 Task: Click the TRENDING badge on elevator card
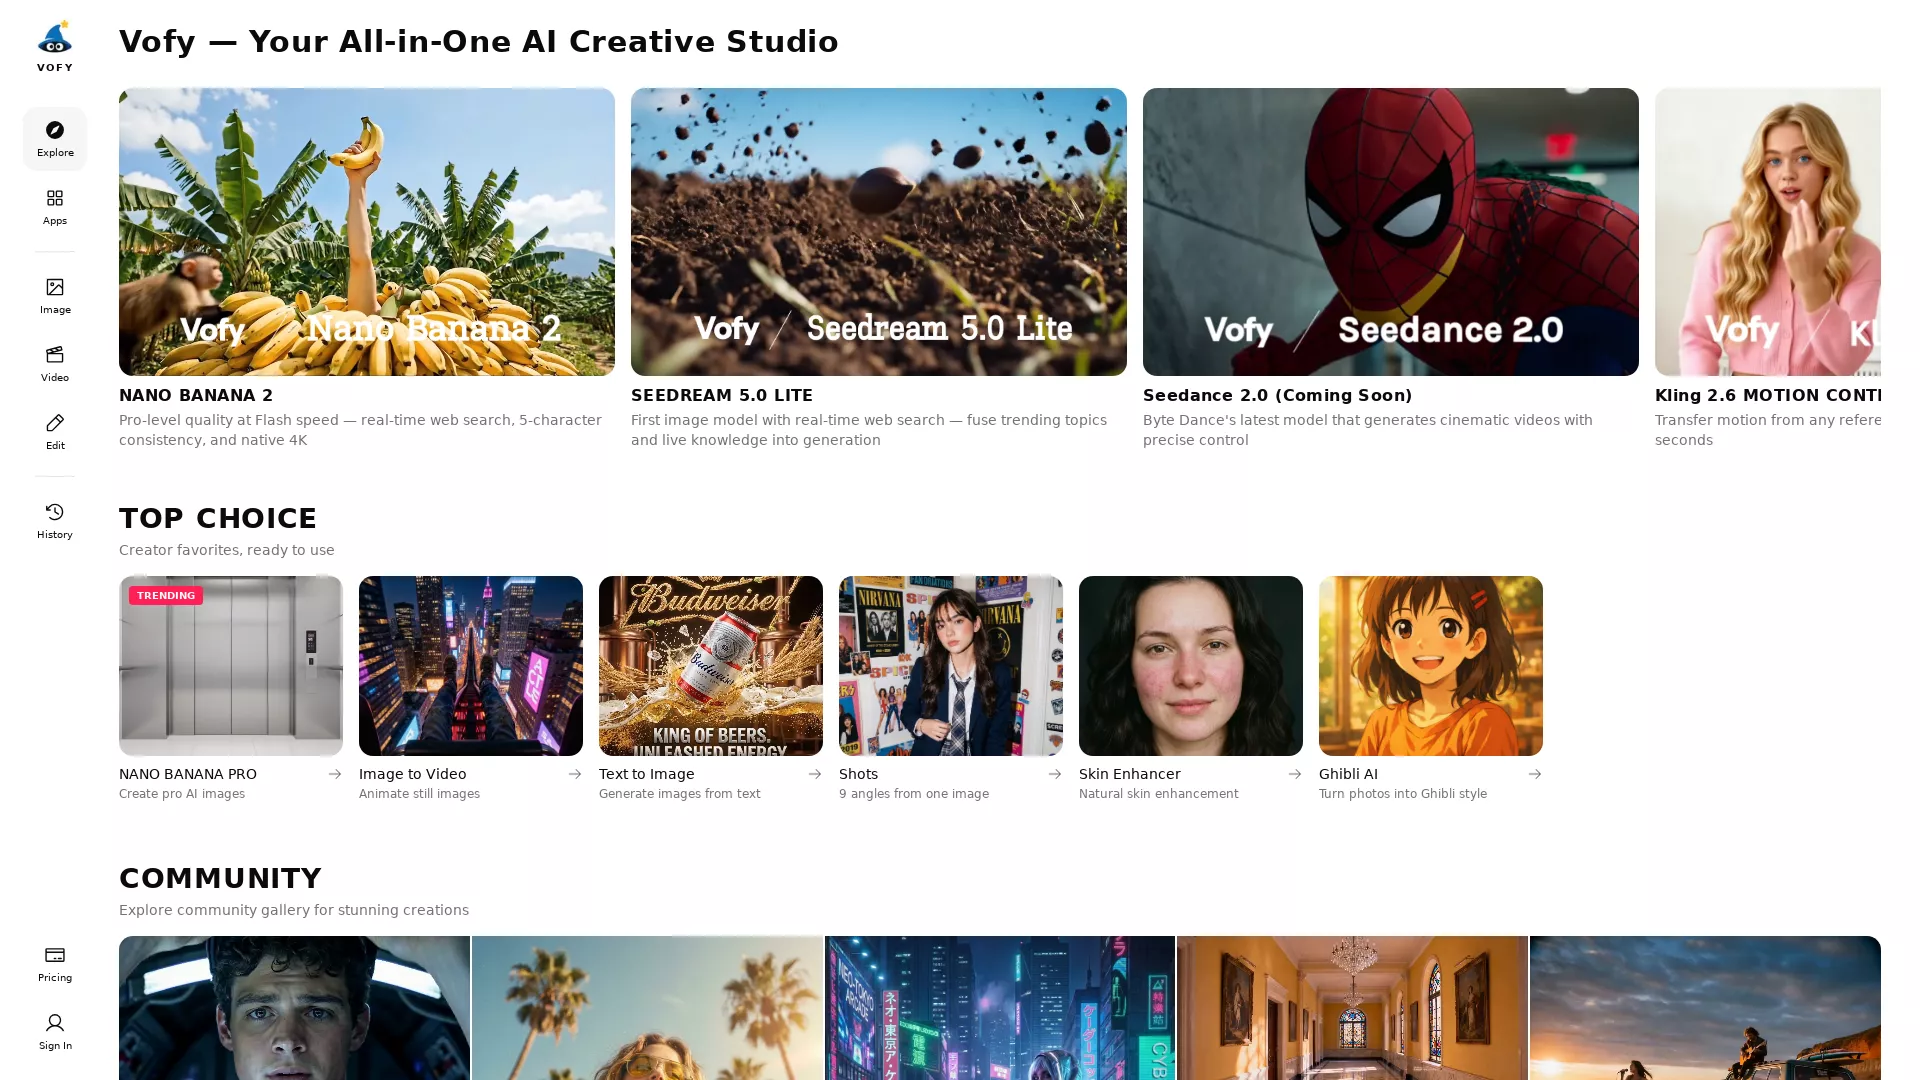(166, 595)
